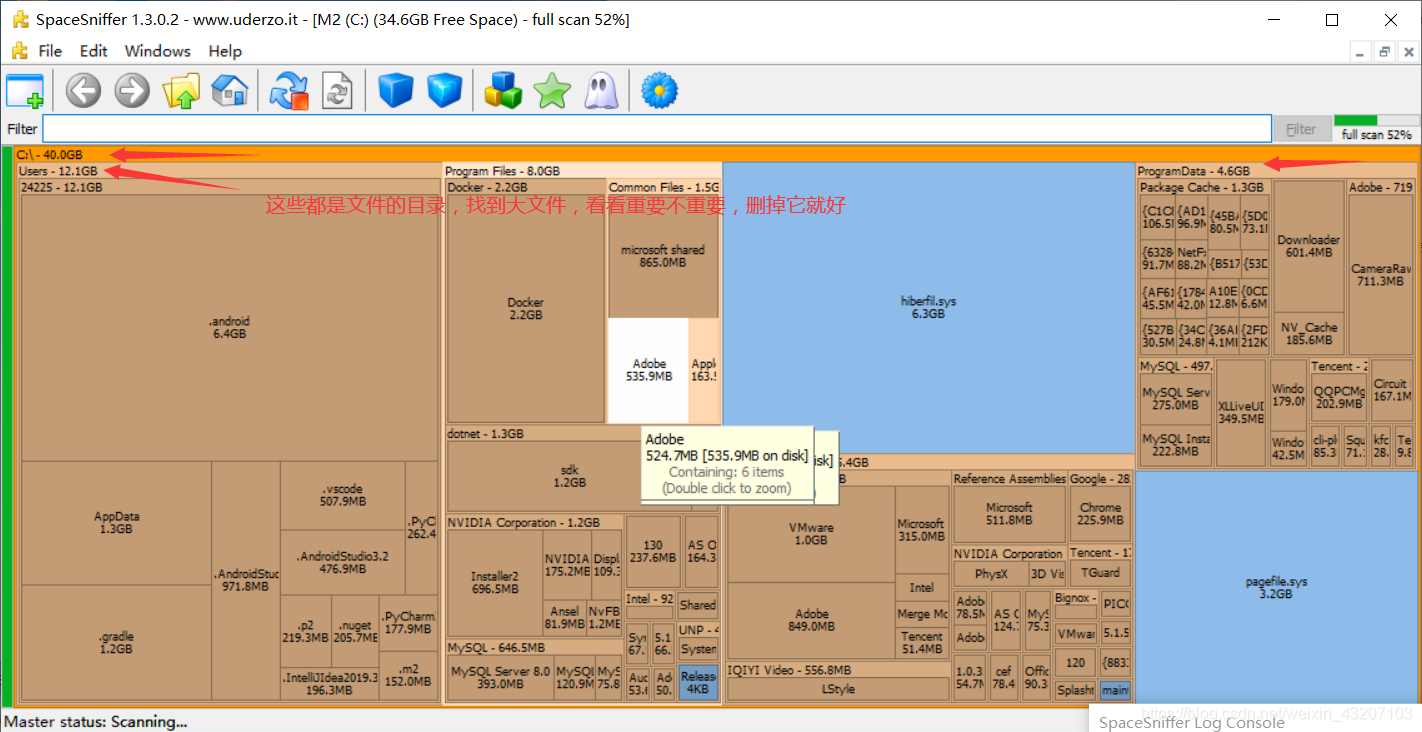Click the blue flower donate icon
Viewport: 1422px width, 732px height.
click(660, 91)
